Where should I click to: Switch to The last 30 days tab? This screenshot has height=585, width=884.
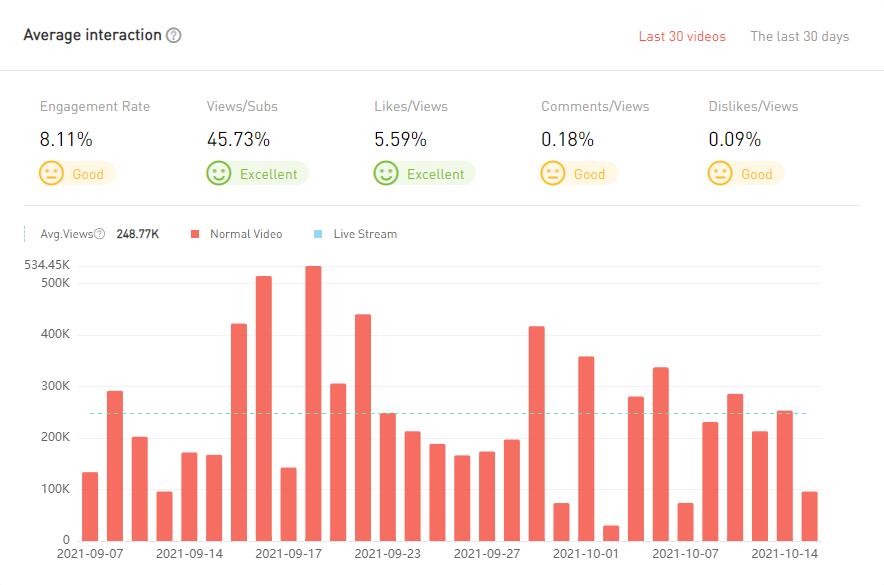click(x=799, y=36)
